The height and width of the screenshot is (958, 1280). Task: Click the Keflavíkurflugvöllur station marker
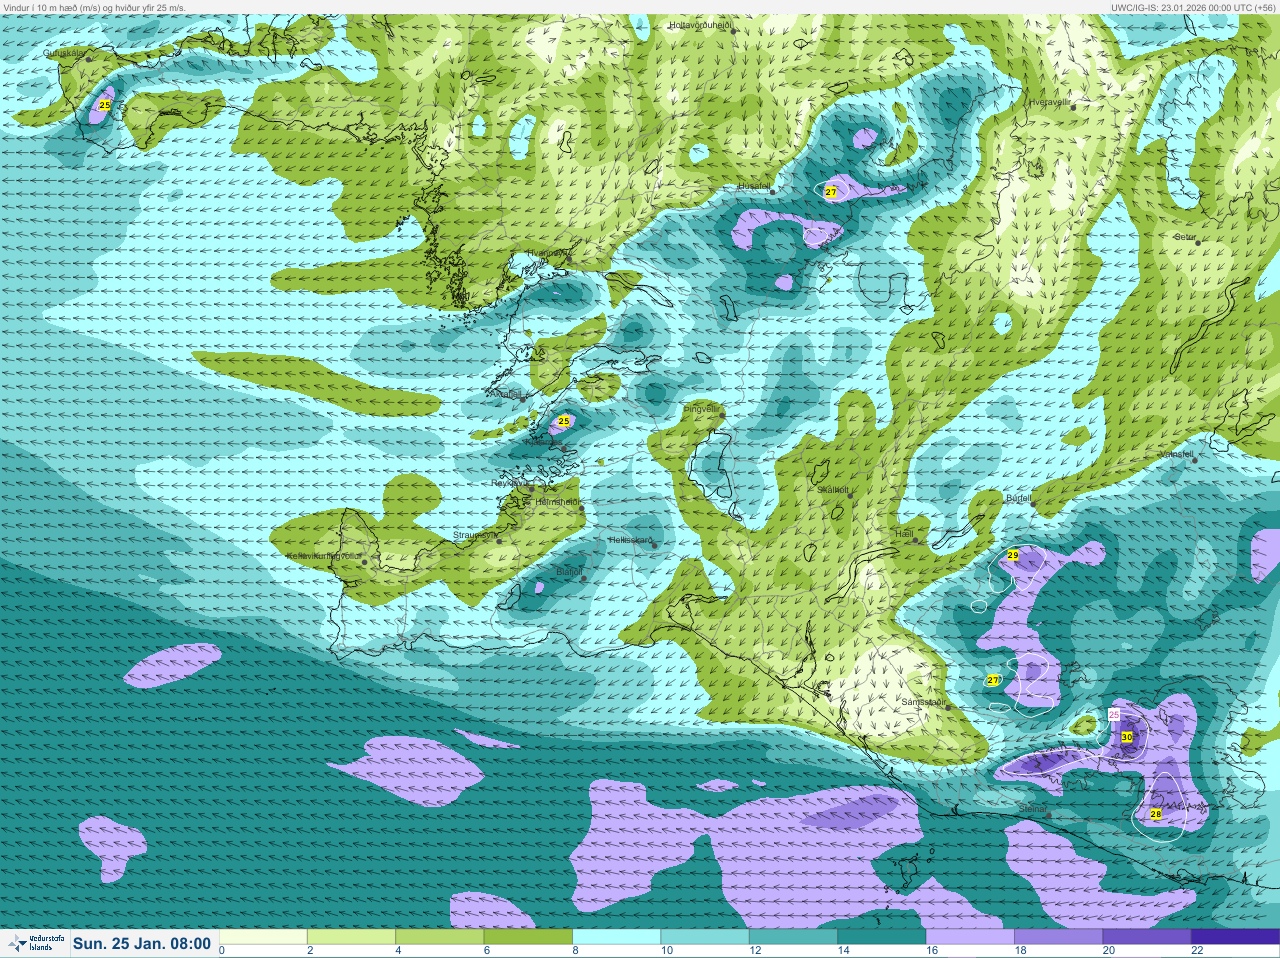coord(365,562)
